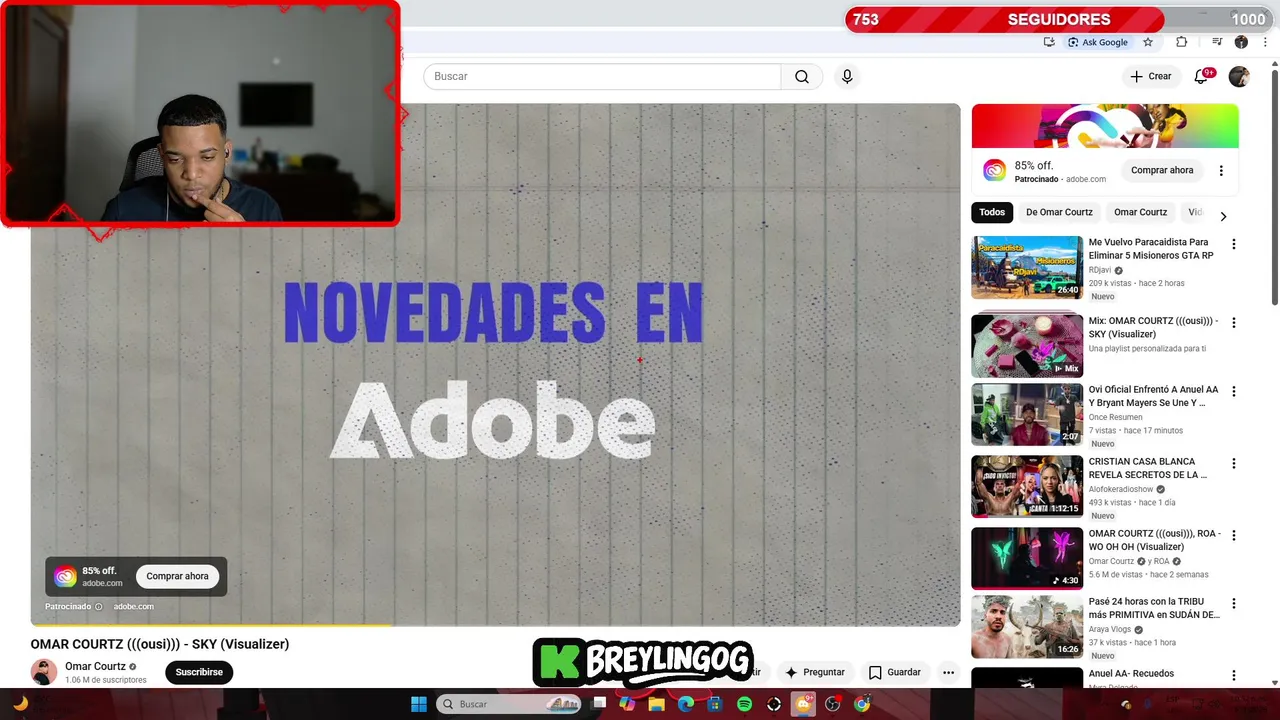This screenshot has width=1280, height=720.
Task: Click Comprar ahora on video ad overlay
Action: 177,577
